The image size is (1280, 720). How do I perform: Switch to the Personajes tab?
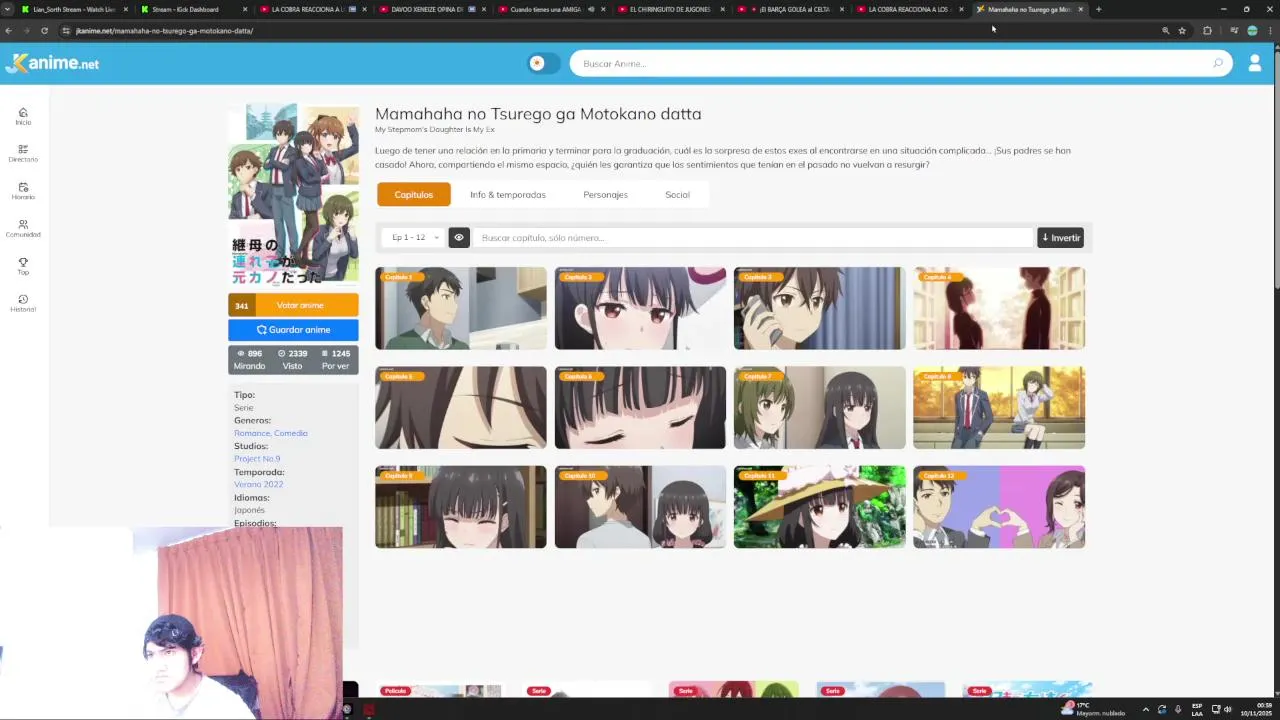(605, 194)
